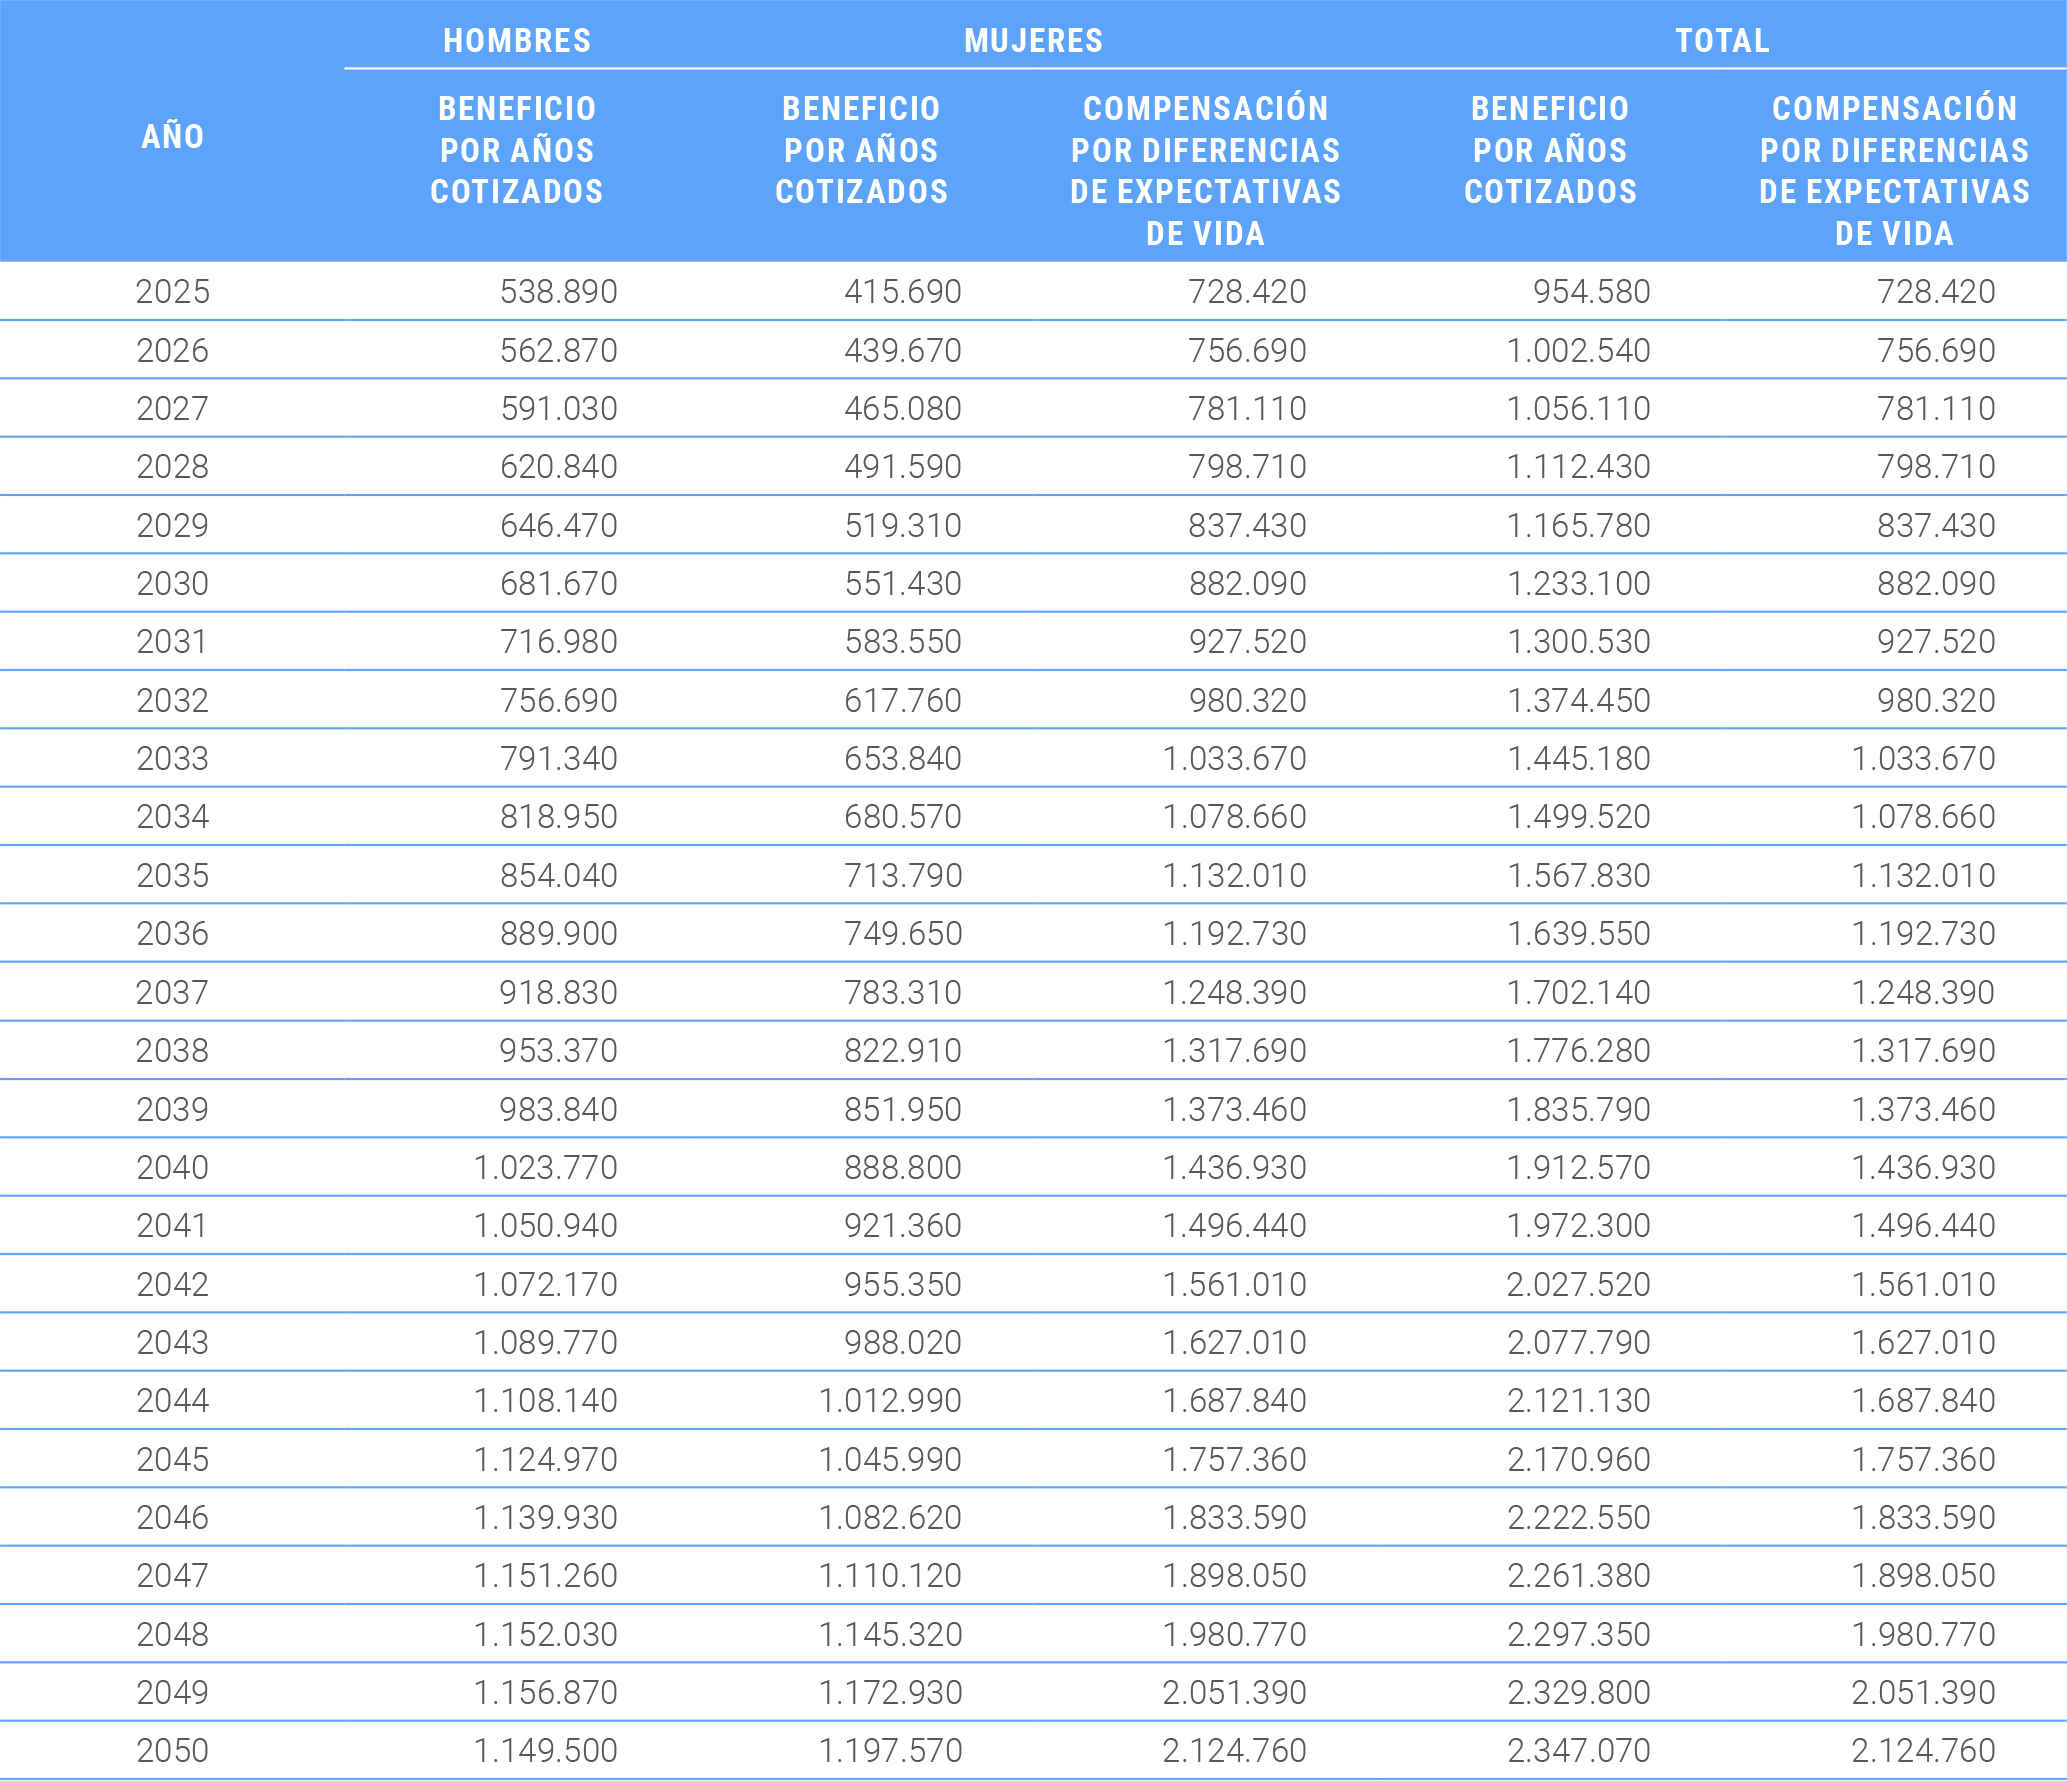Click the TOTAL group header
This screenshot has width=2067, height=1781.
[1722, 40]
